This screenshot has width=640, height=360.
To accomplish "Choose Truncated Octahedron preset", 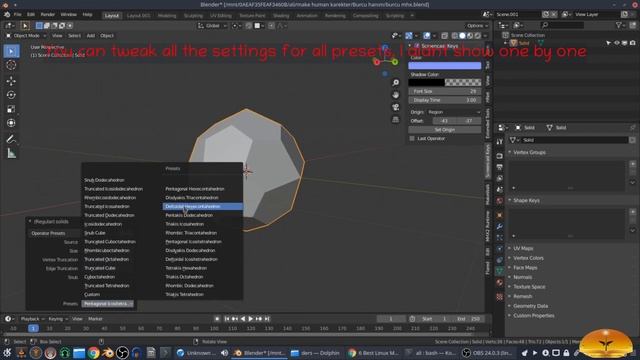I will (x=107, y=259).
